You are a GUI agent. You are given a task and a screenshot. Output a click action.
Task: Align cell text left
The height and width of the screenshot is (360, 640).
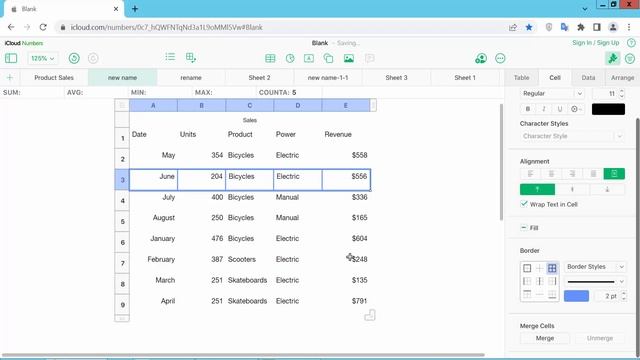pyautogui.click(x=531, y=174)
